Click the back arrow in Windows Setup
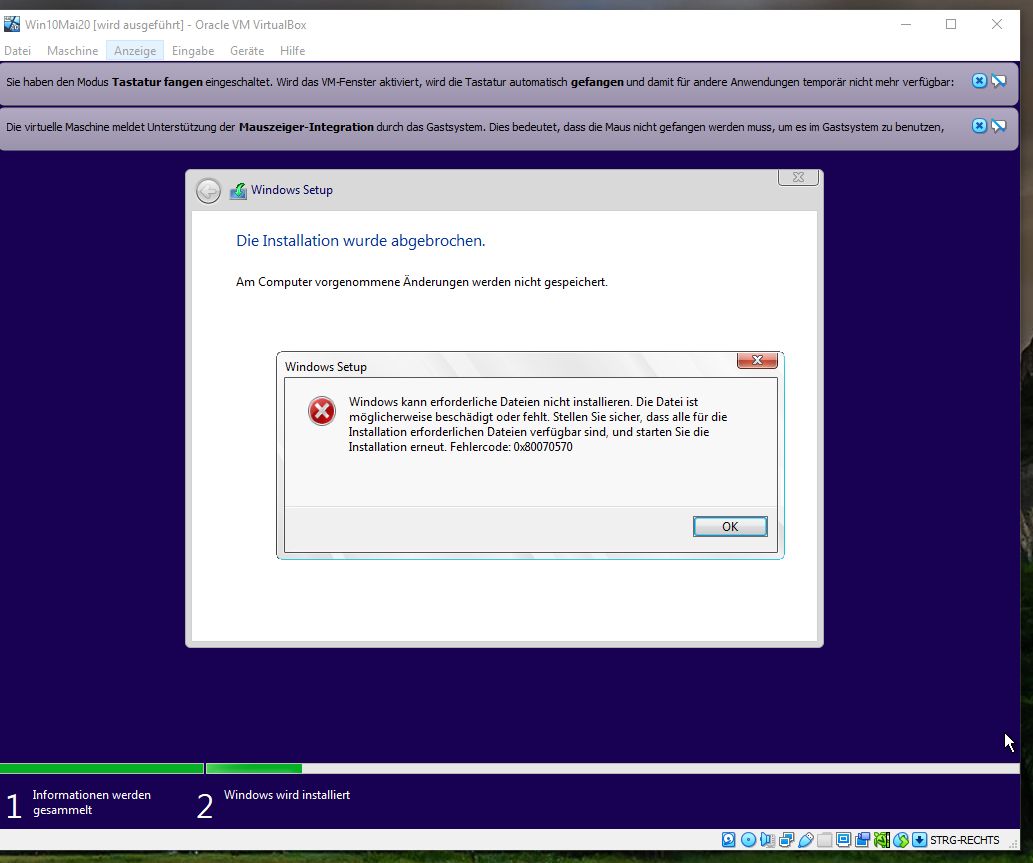 (208, 190)
